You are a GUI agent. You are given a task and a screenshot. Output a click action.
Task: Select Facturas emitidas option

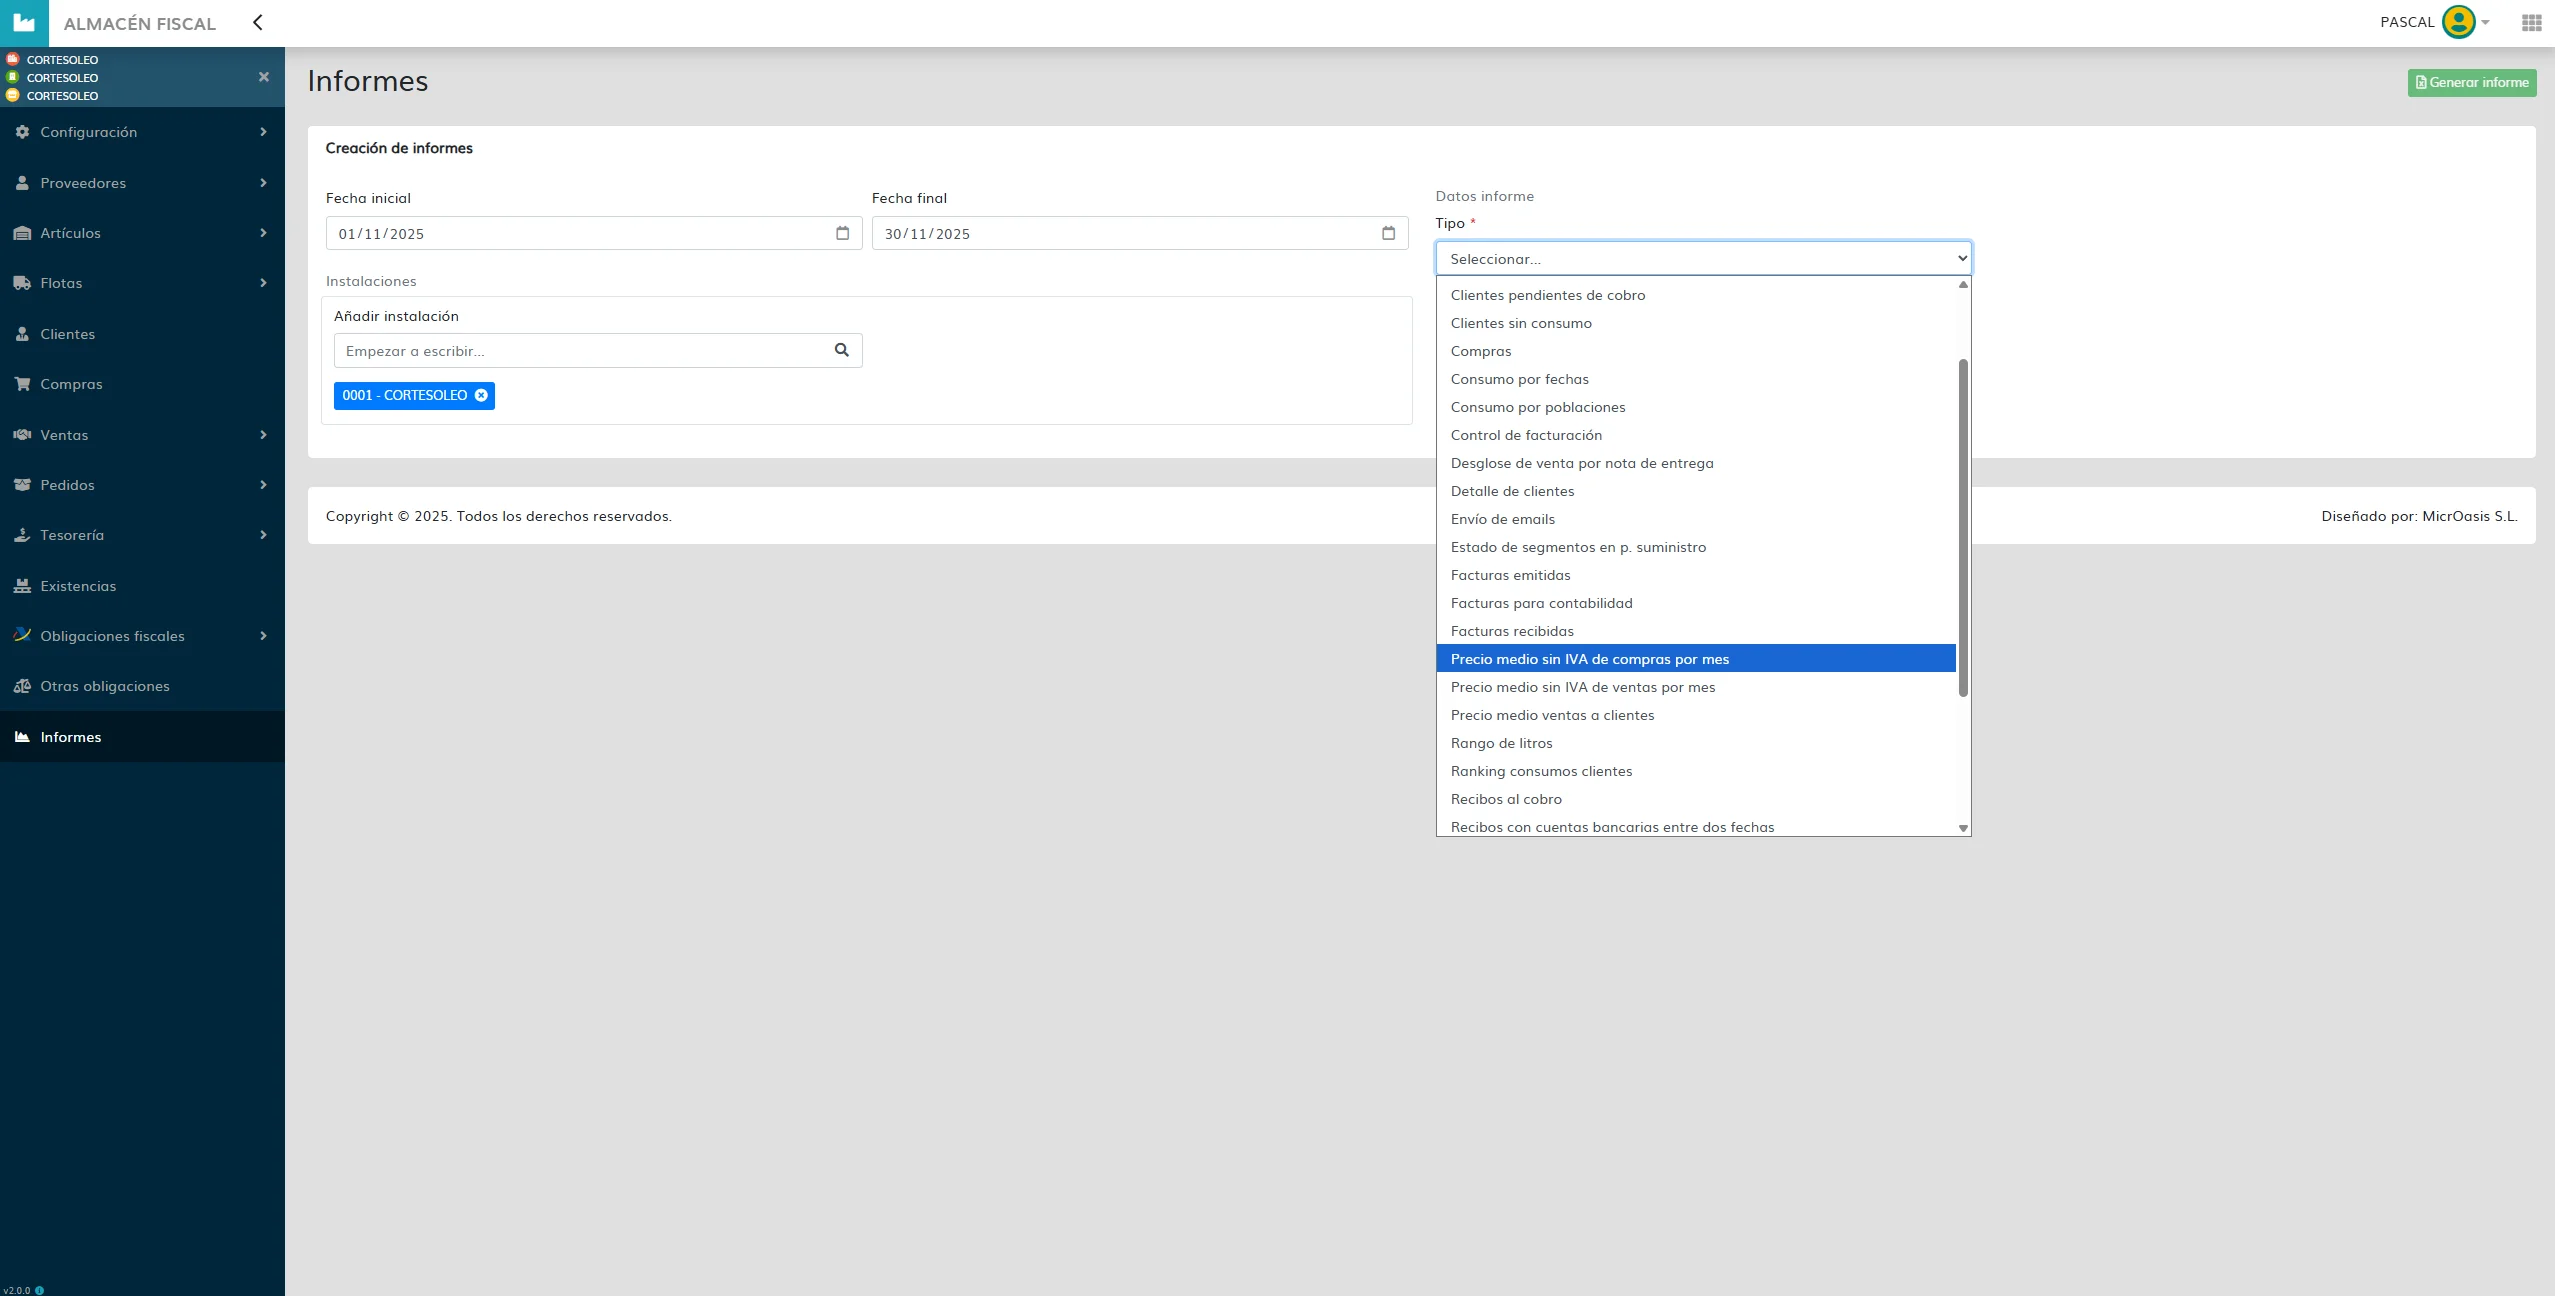click(x=1696, y=574)
